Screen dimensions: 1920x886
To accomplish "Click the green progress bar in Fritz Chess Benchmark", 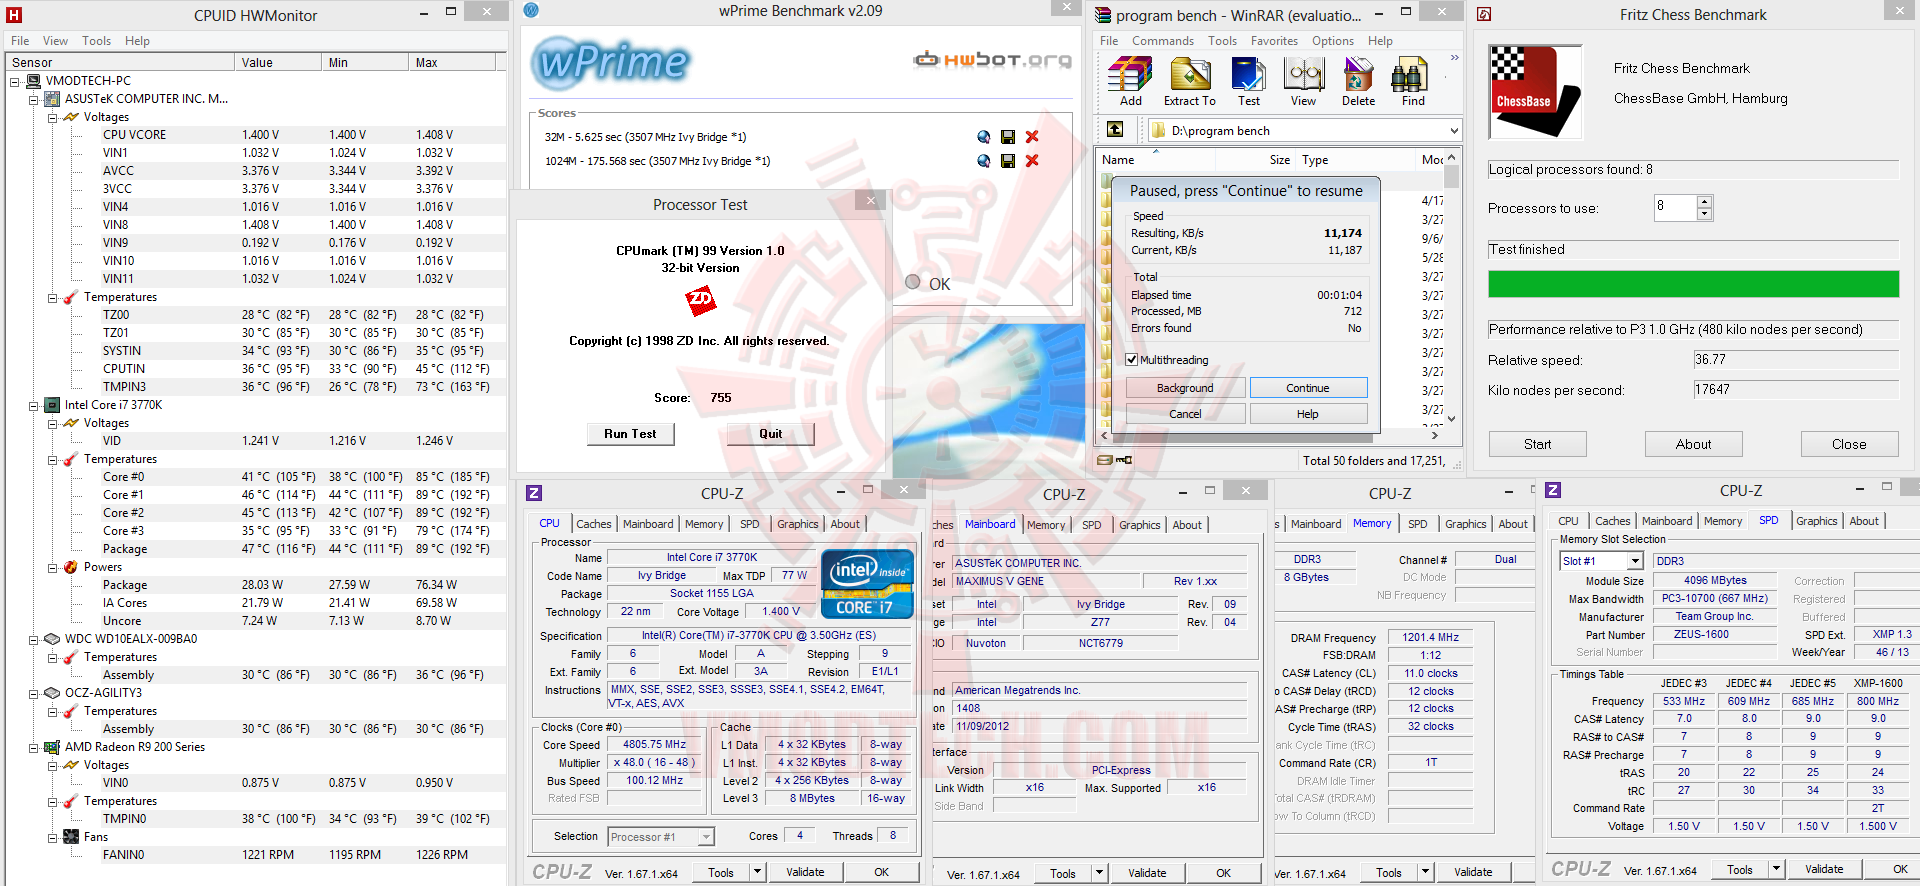I will click(x=1693, y=284).
